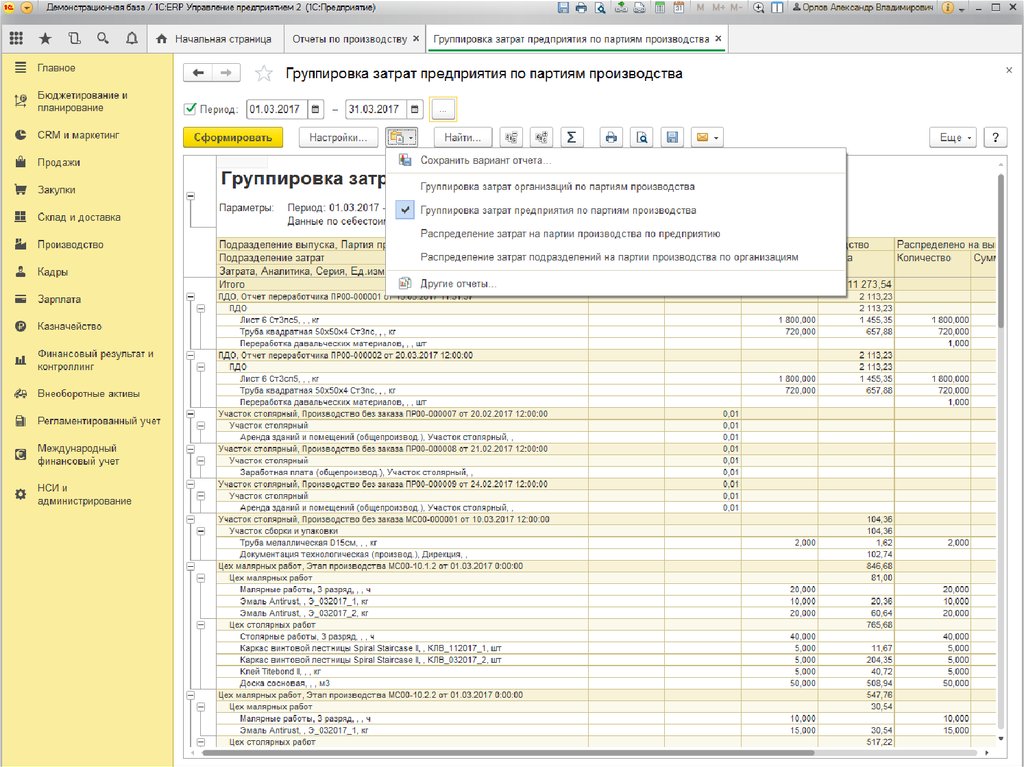Viewport: 1024px width, 767px height.
Task: Open print preview with magnifier icon
Action: click(x=642, y=138)
